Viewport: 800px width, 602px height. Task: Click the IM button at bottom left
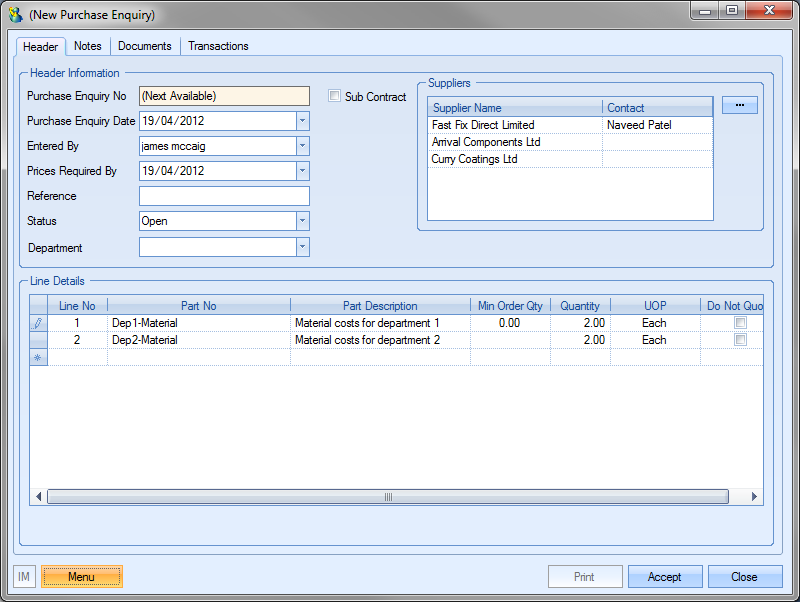coord(24,577)
